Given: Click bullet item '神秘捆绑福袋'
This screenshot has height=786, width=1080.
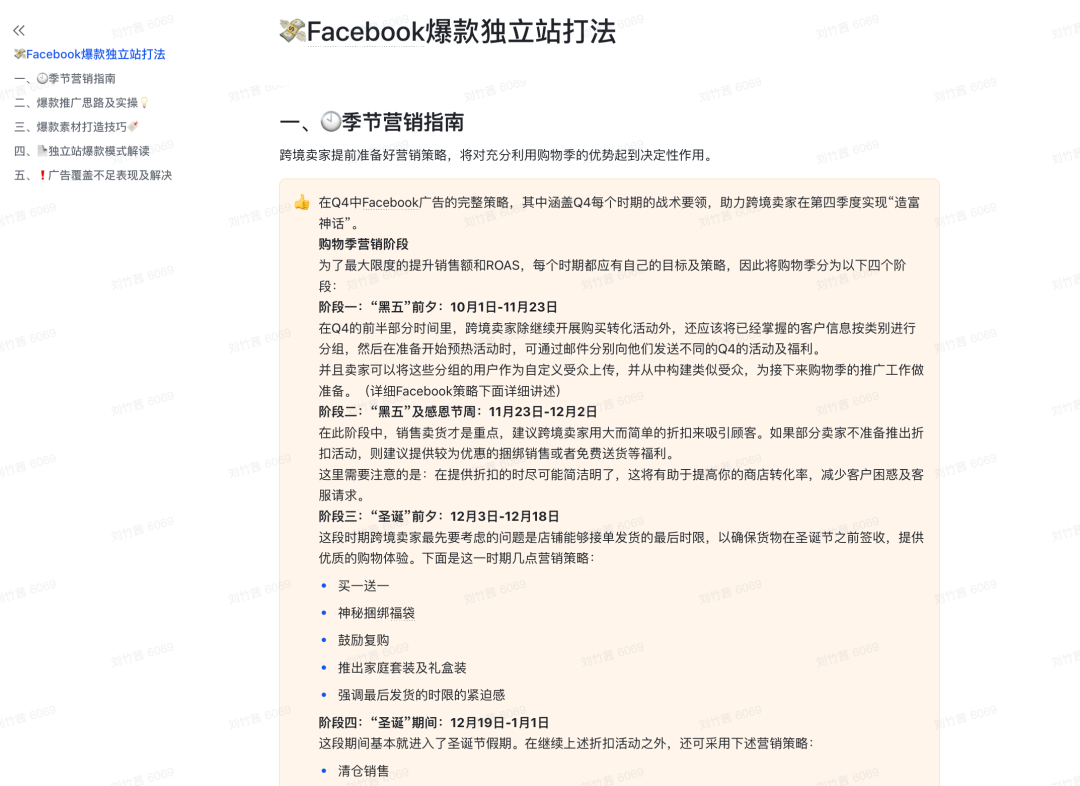Looking at the screenshot, I should pyautogui.click(x=376, y=612).
